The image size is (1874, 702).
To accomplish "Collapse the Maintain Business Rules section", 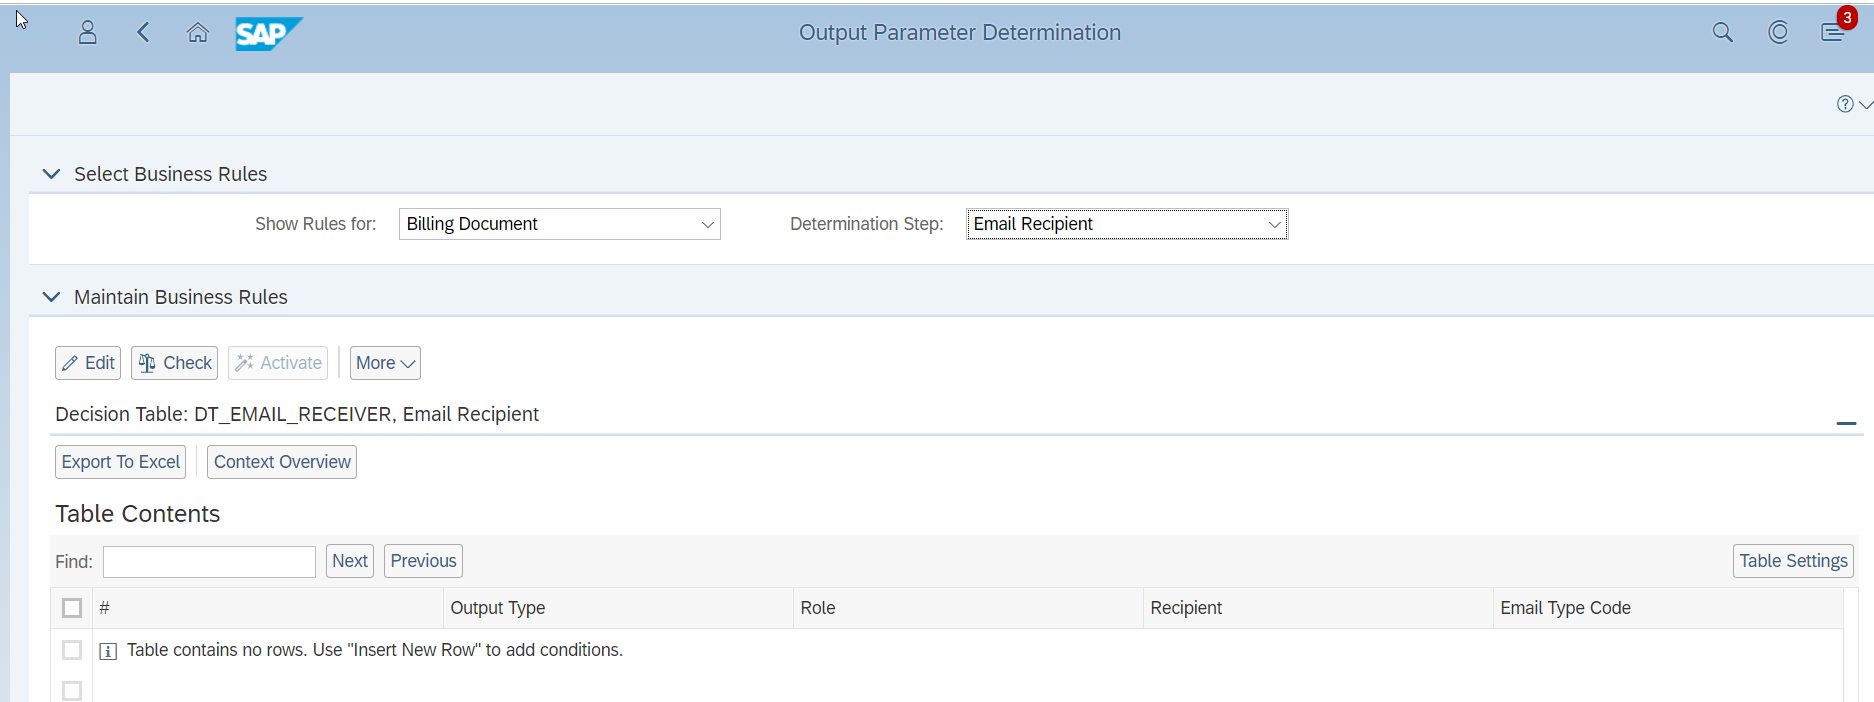I will [x=52, y=297].
